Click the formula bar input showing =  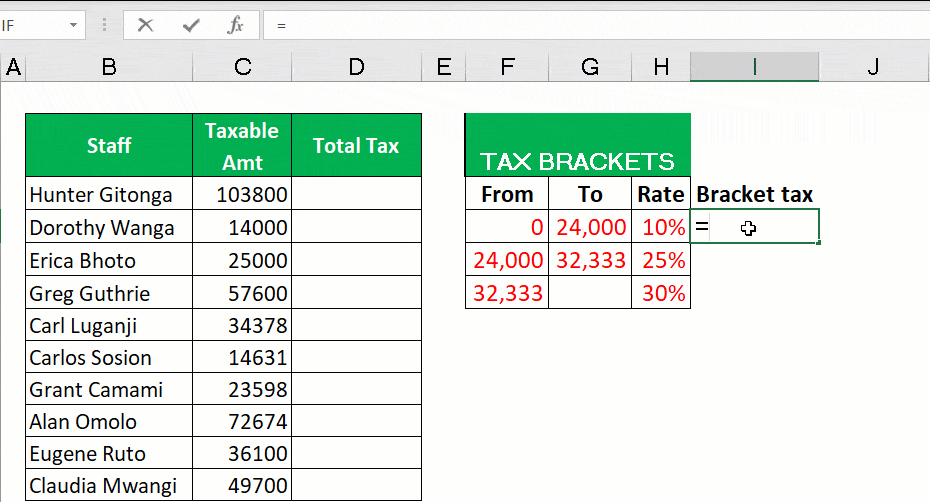pos(596,26)
